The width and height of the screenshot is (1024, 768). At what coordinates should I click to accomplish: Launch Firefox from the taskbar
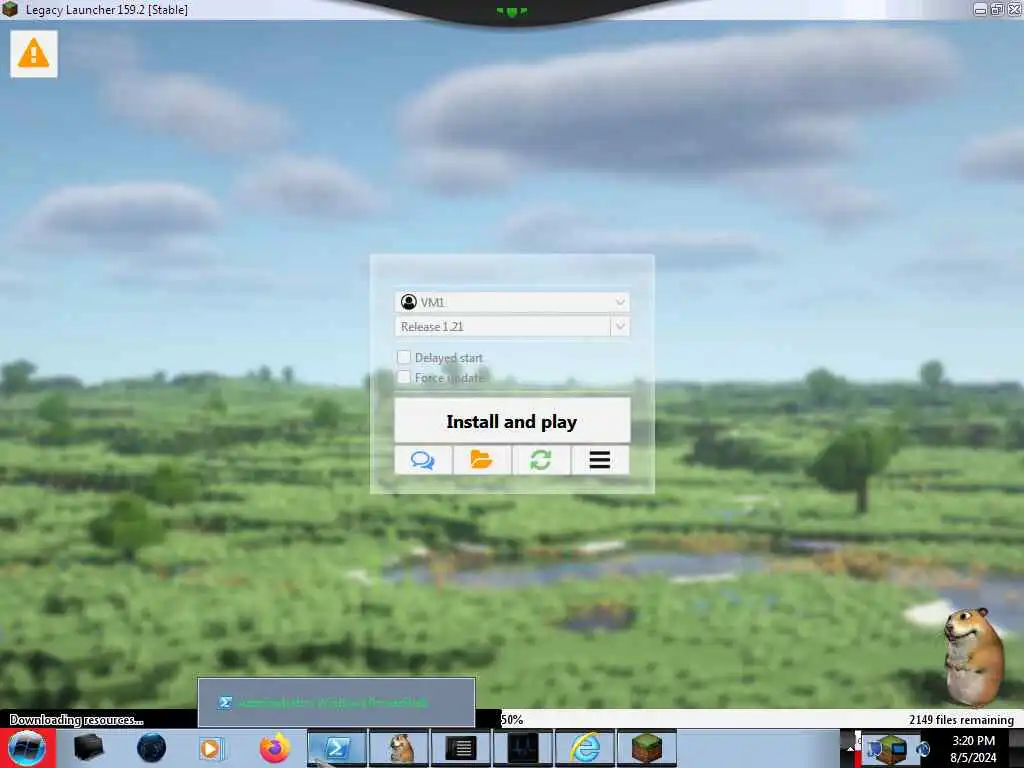pyautogui.click(x=274, y=748)
